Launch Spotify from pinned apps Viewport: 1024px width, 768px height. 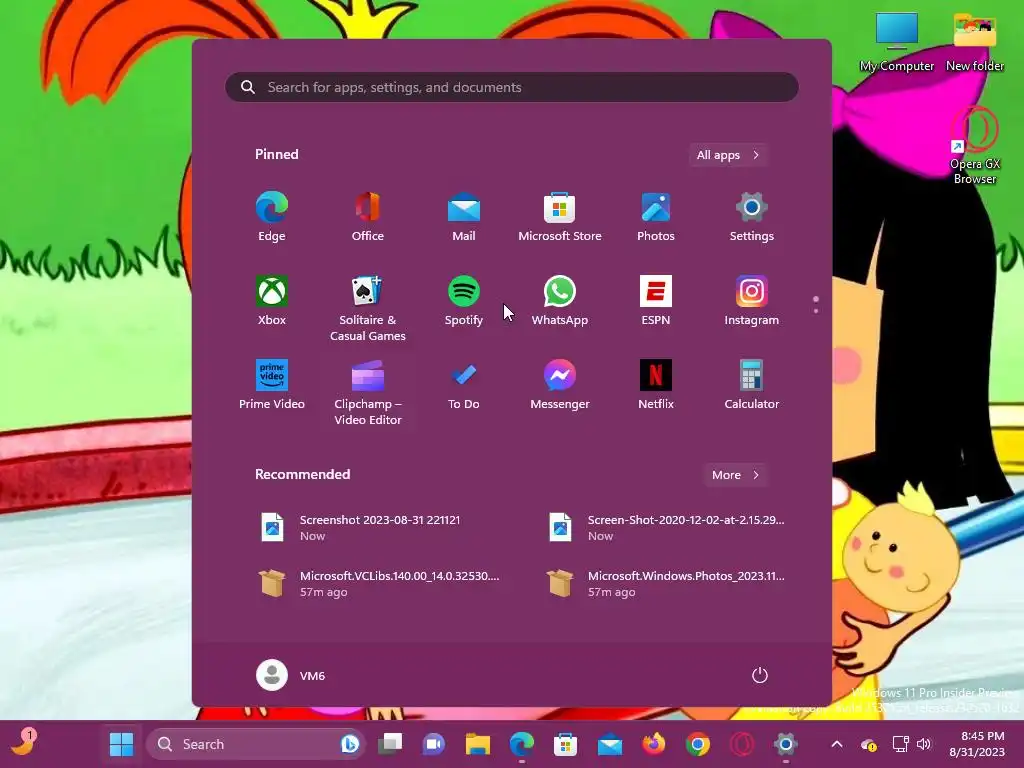pos(464,301)
